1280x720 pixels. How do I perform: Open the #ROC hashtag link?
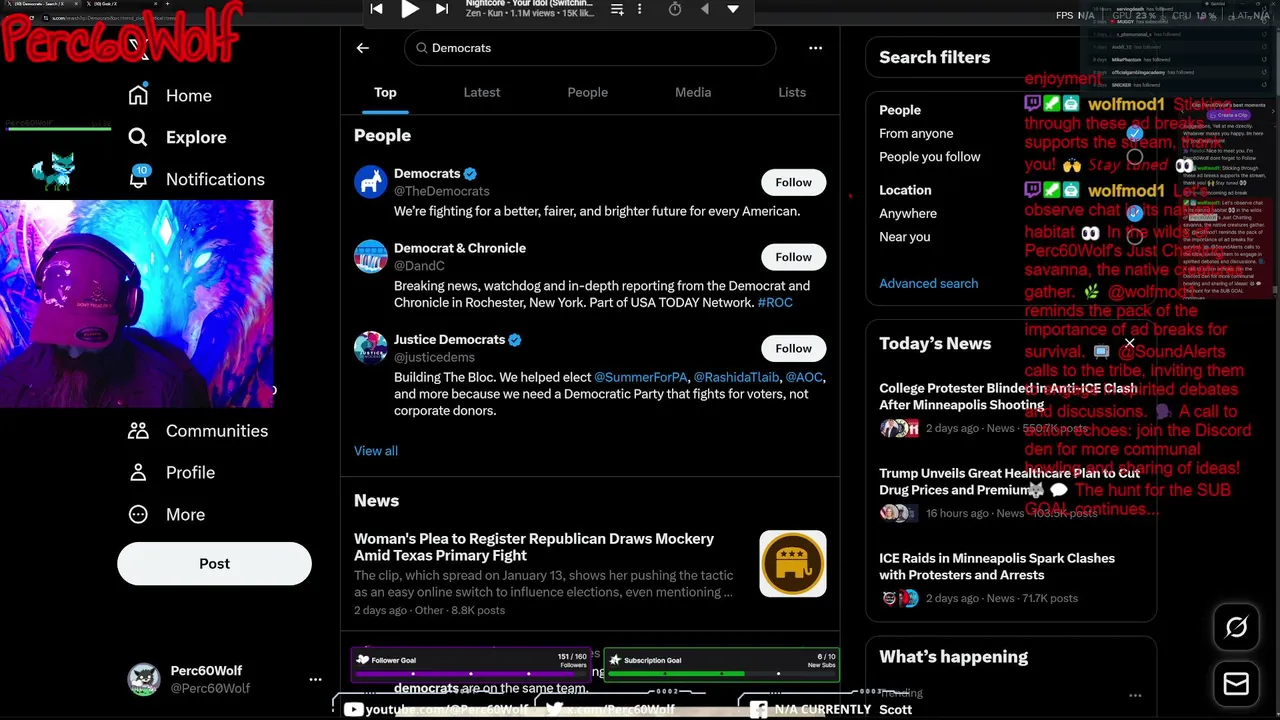(x=775, y=302)
